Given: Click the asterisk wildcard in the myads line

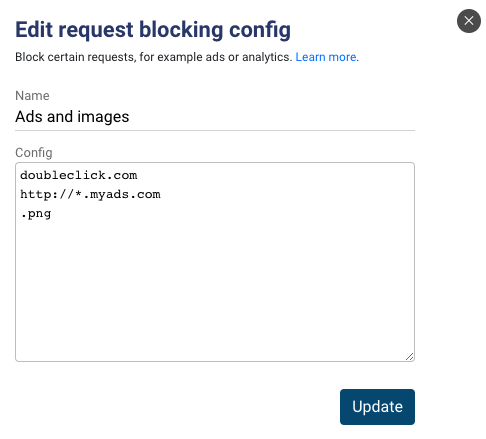Looking at the screenshot, I should [78, 193].
